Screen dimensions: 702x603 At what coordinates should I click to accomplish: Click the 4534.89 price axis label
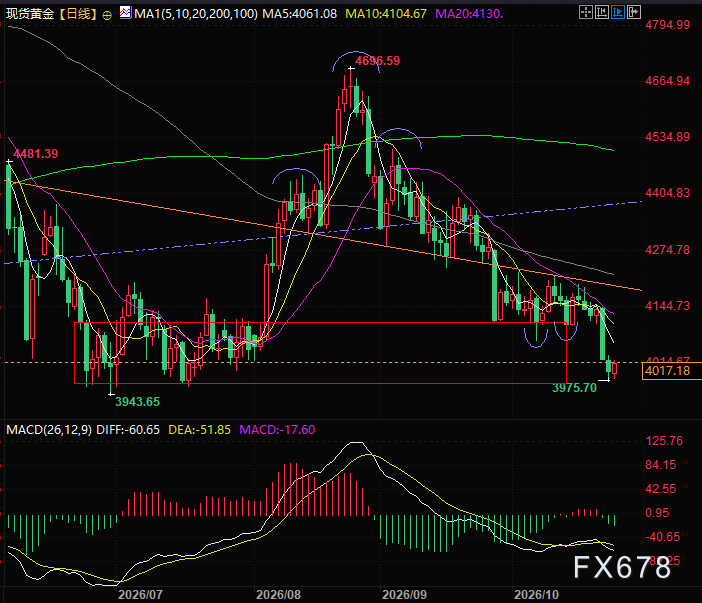[x=668, y=137]
